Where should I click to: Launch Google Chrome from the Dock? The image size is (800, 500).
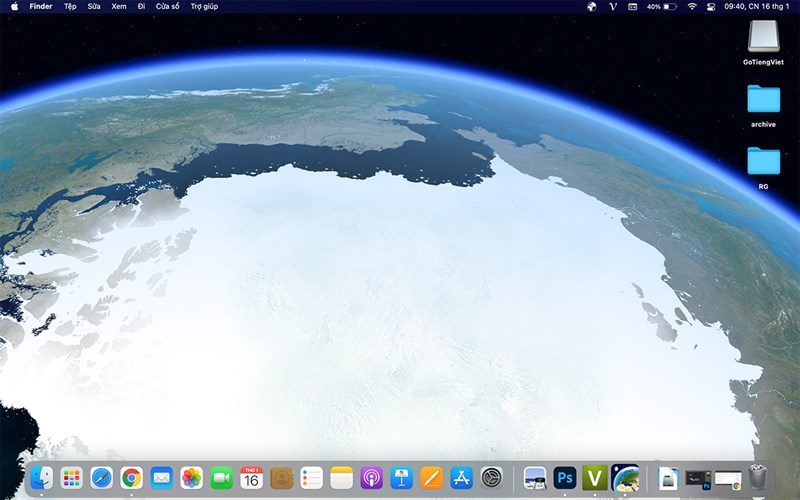[x=132, y=478]
